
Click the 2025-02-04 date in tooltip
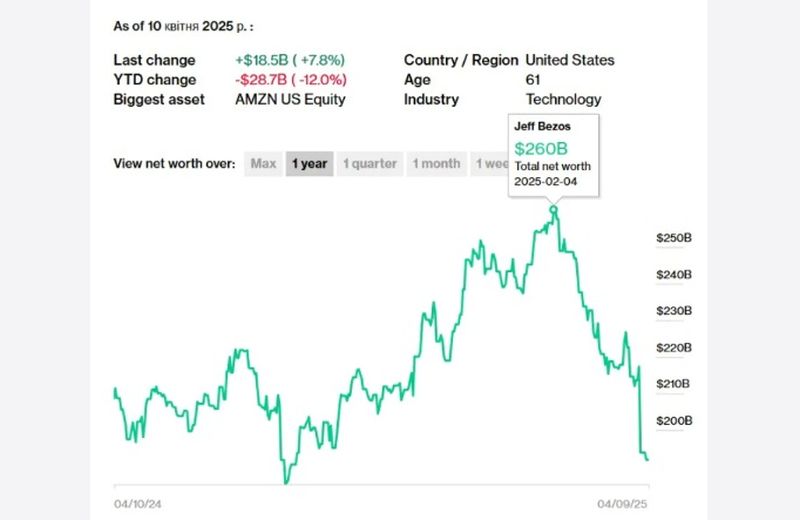tap(547, 182)
